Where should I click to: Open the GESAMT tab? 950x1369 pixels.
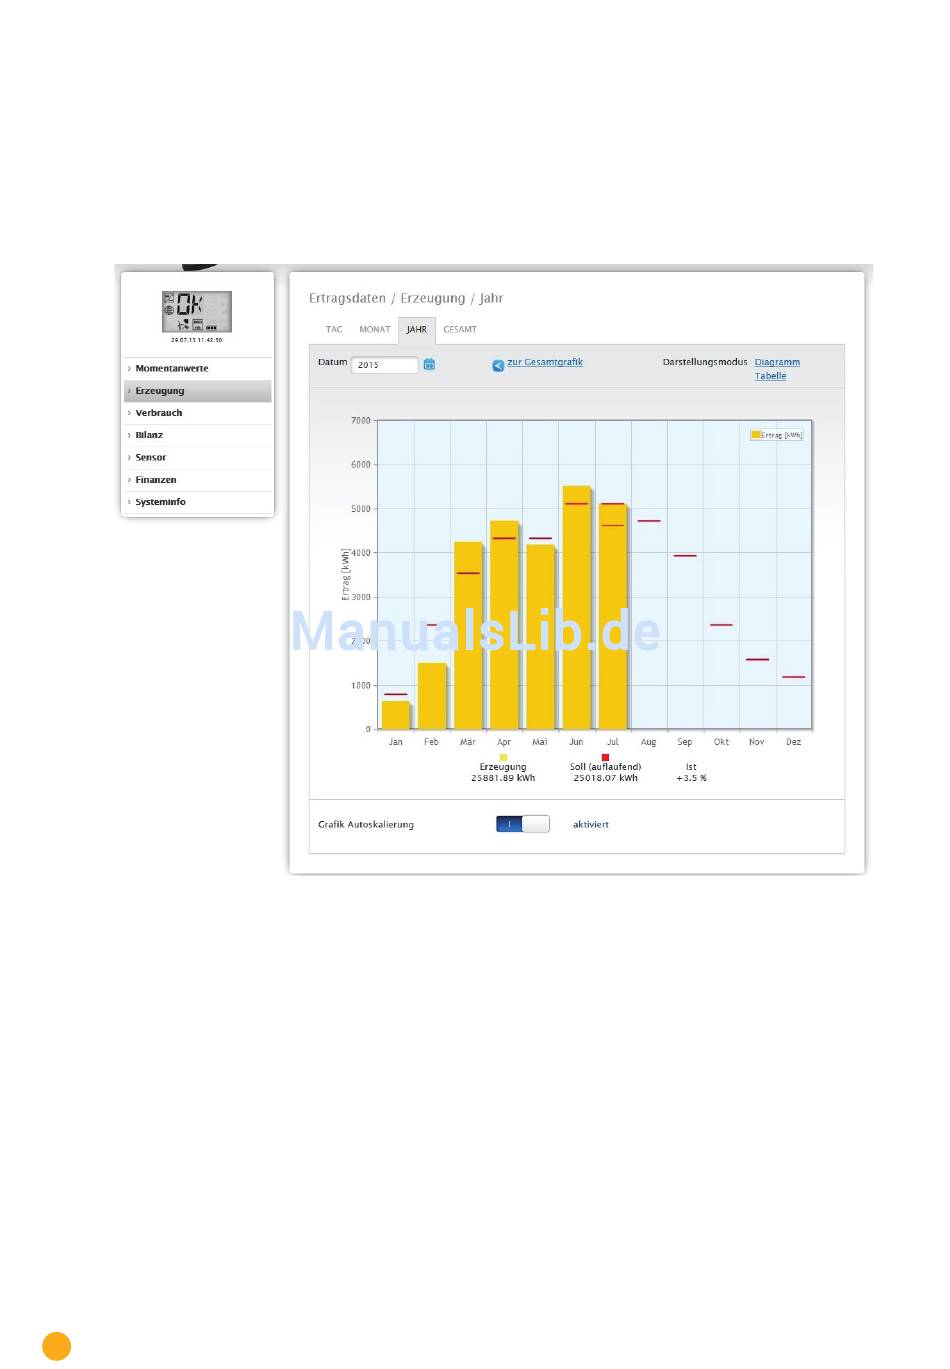point(460,329)
